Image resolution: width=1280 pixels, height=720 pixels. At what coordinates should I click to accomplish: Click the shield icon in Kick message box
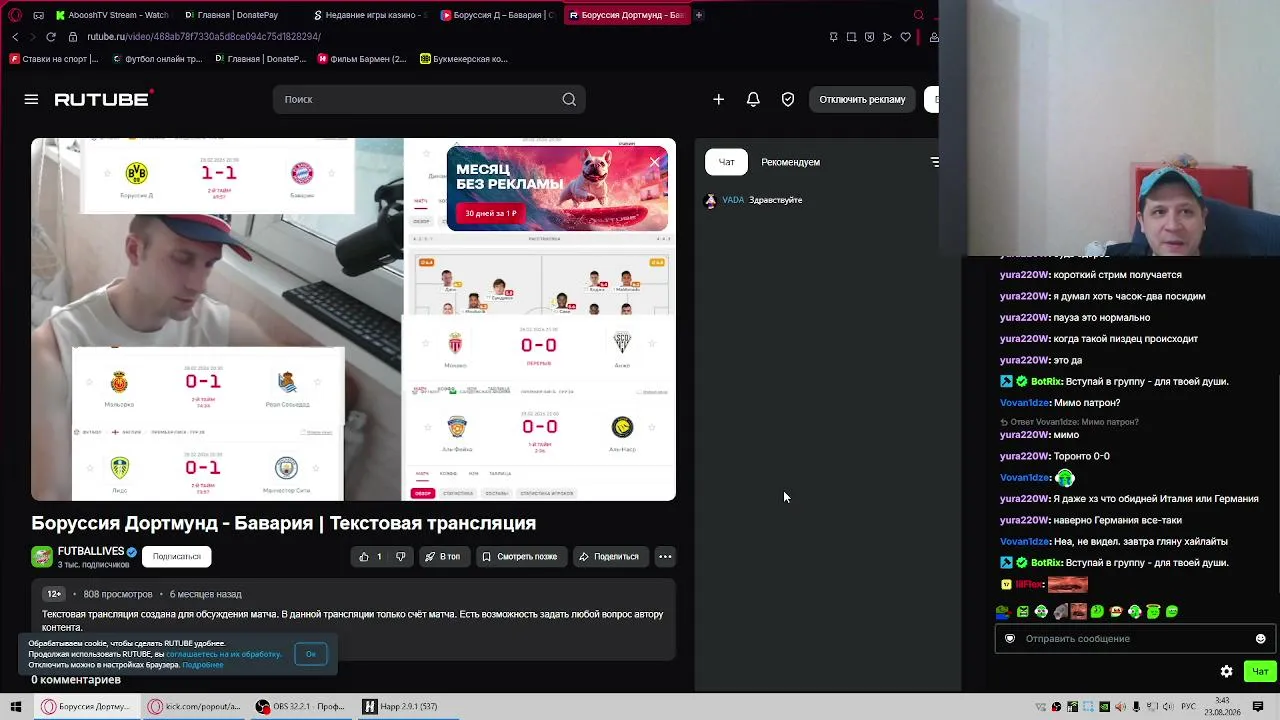1010,639
